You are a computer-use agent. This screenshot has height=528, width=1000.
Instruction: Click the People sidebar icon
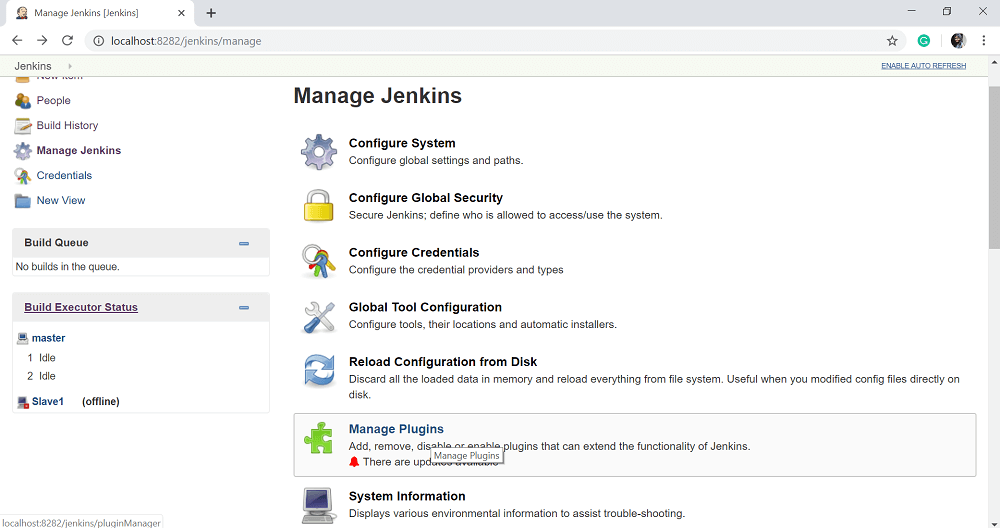pos(22,101)
